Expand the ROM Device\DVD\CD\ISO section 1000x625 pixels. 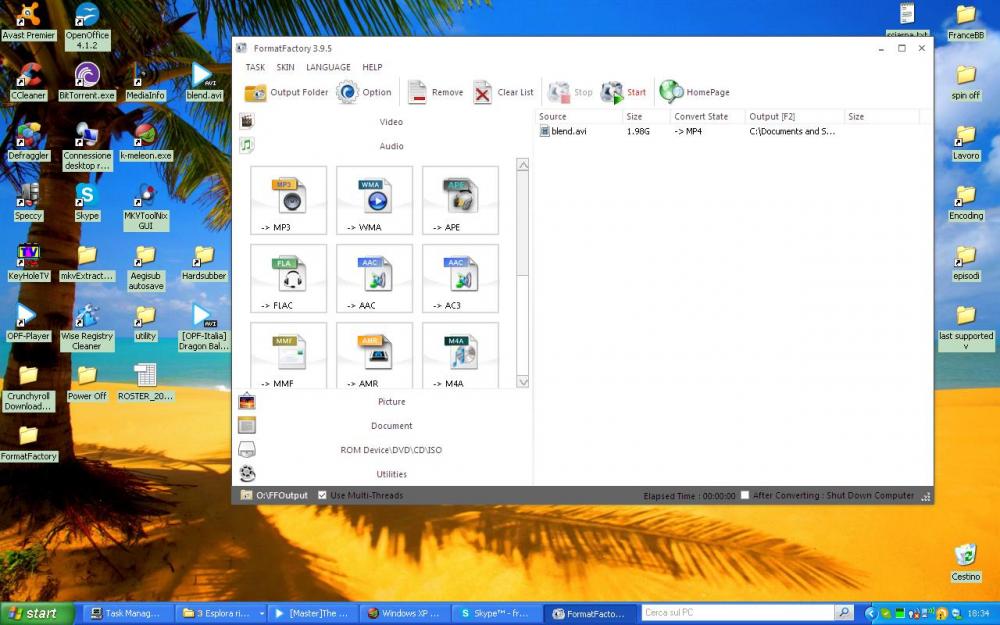point(391,450)
